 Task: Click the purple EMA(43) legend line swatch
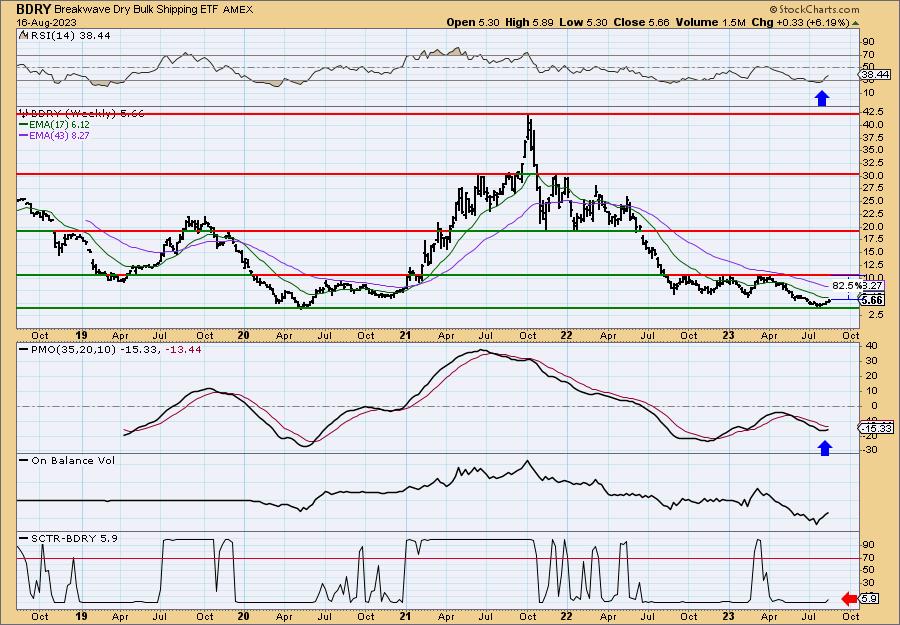click(x=23, y=135)
